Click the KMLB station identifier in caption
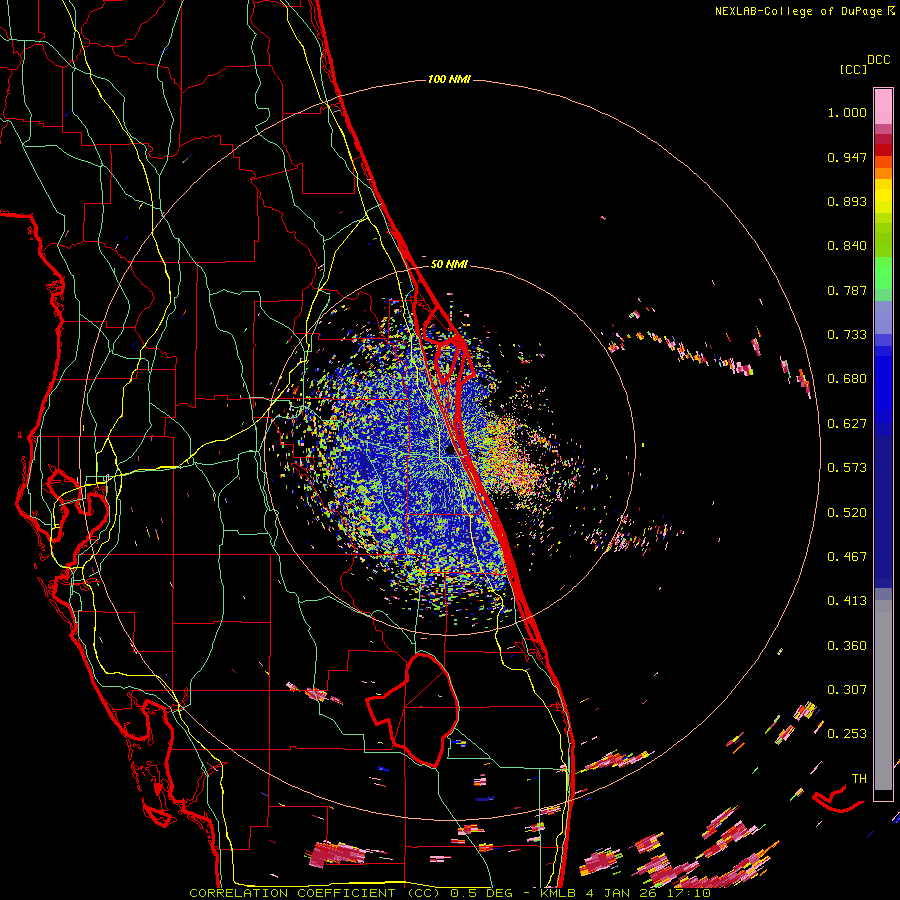This screenshot has width=900, height=900. (558, 893)
